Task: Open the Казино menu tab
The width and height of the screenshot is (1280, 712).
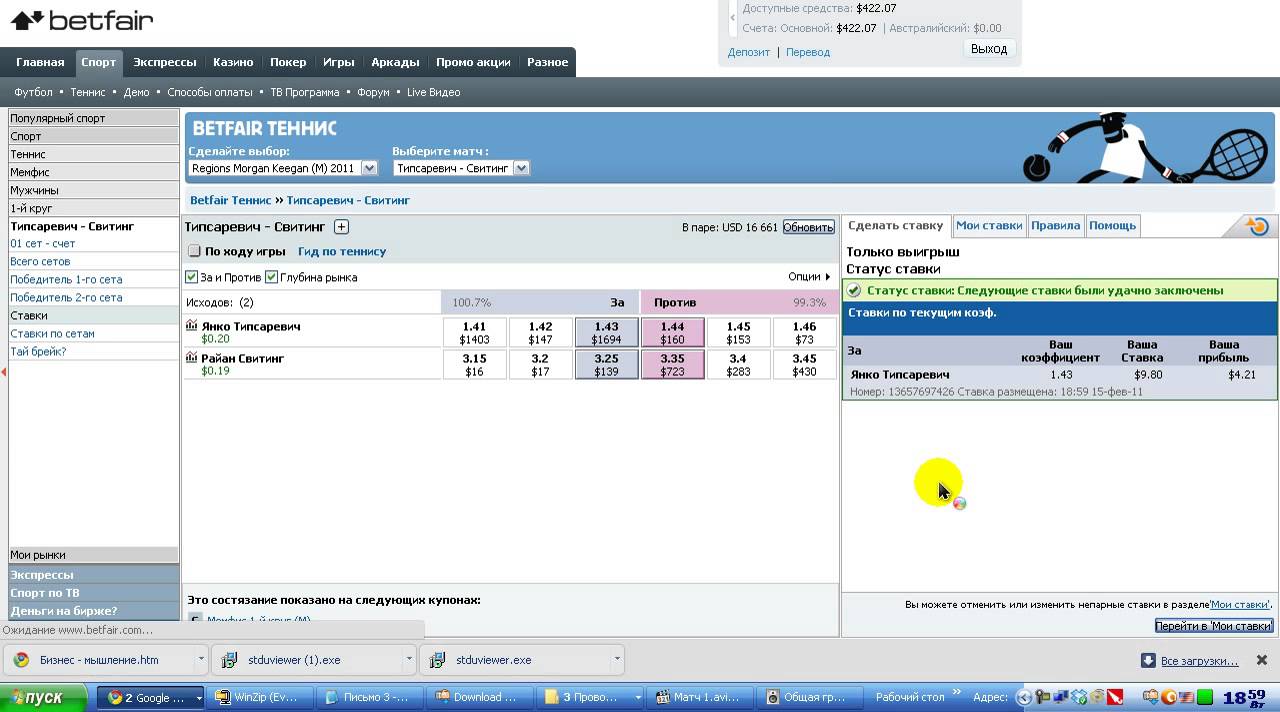Action: point(233,62)
